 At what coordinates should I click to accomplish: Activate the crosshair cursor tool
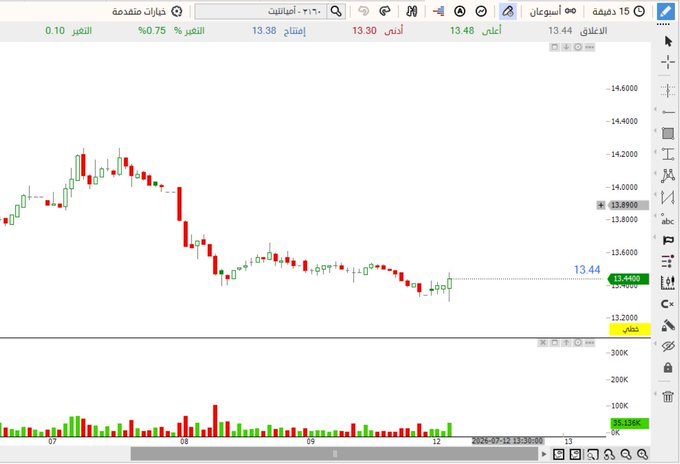coord(668,62)
